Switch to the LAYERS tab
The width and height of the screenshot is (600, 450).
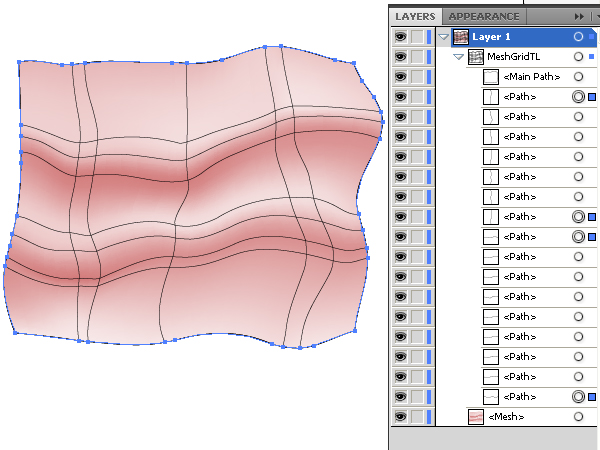(415, 16)
